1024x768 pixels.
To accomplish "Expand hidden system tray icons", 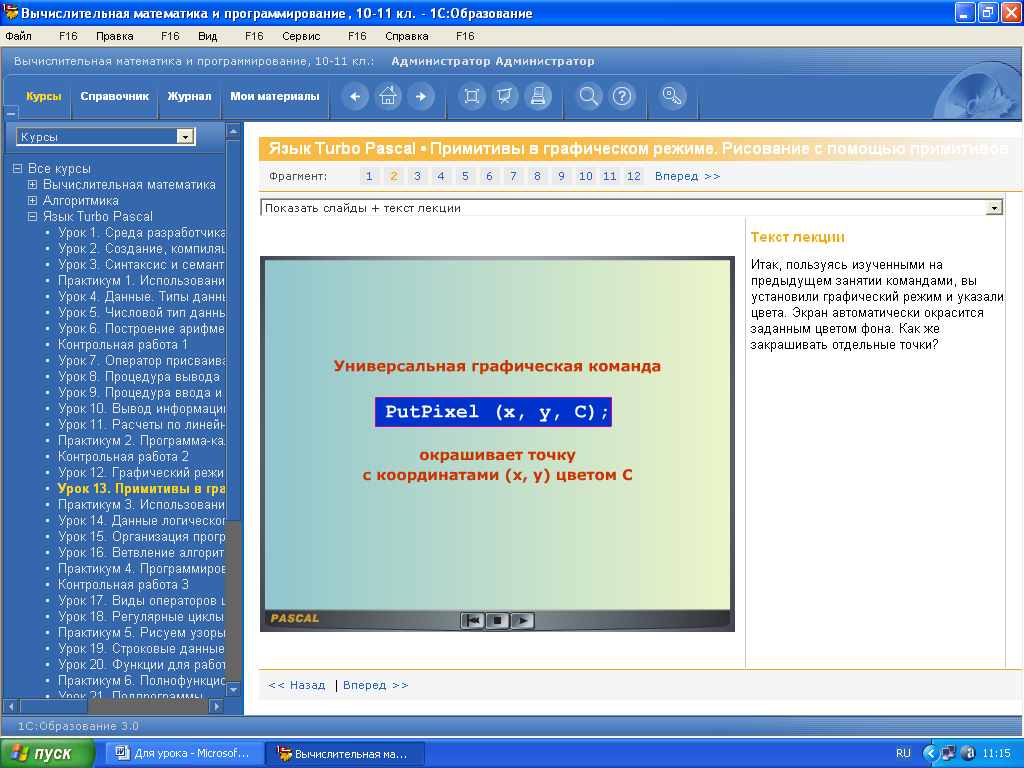I will pos(930,753).
